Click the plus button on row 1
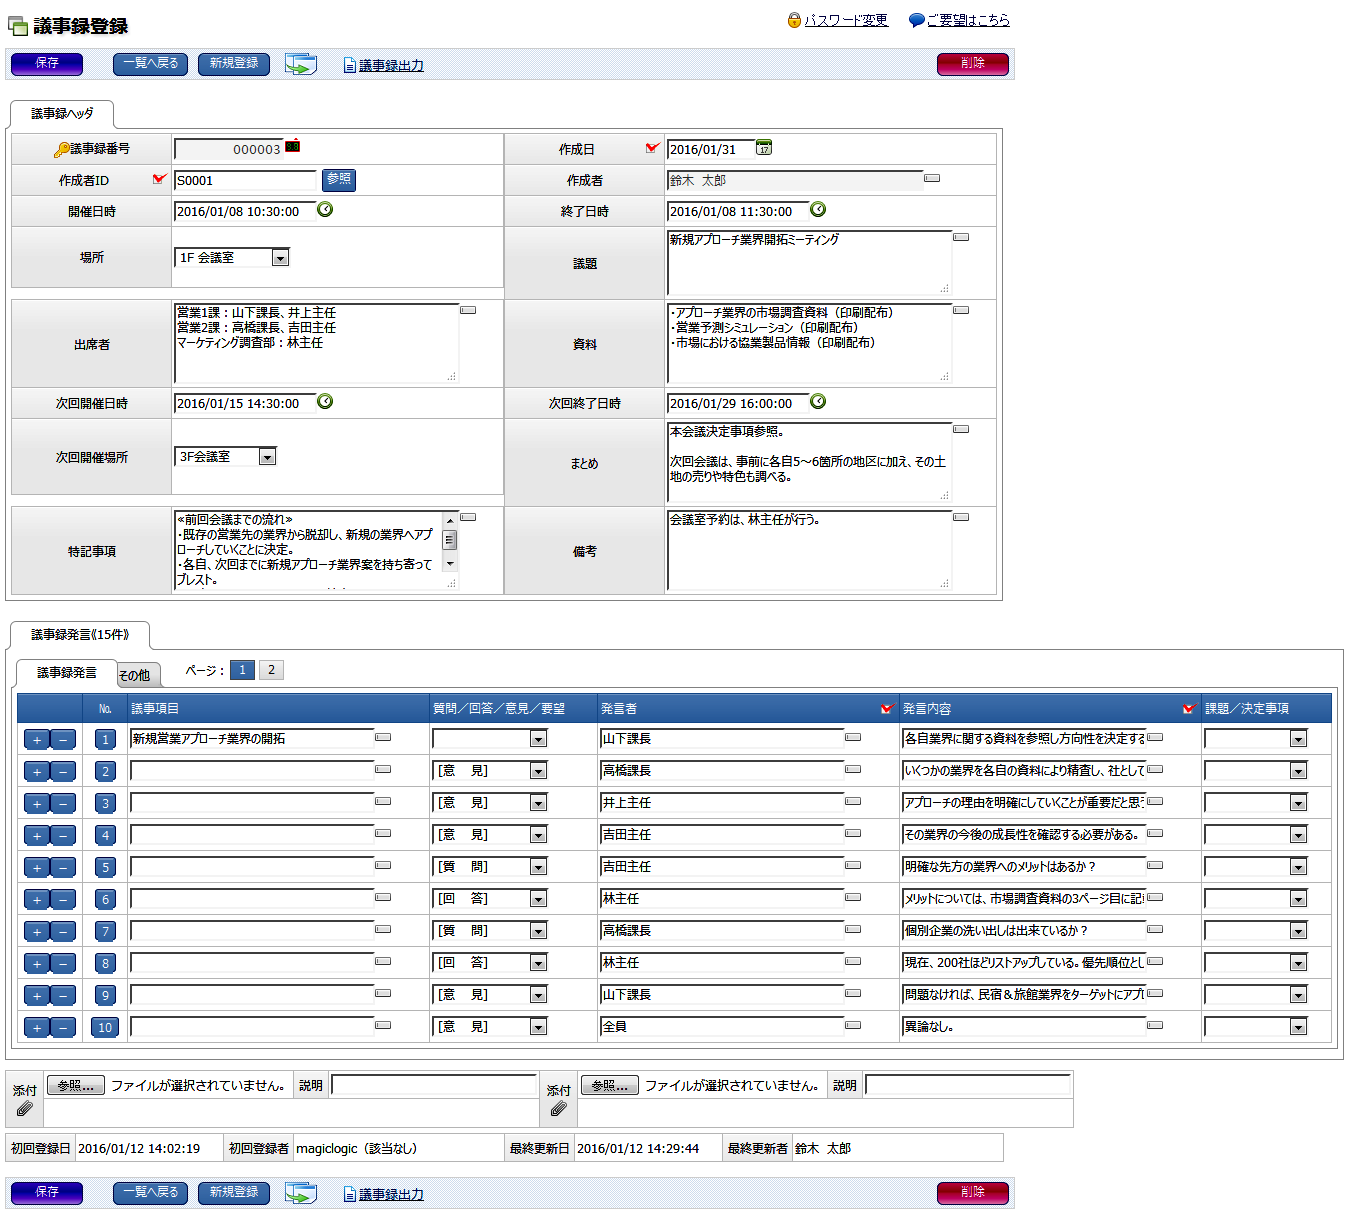This screenshot has width=1349, height=1224. 37,740
